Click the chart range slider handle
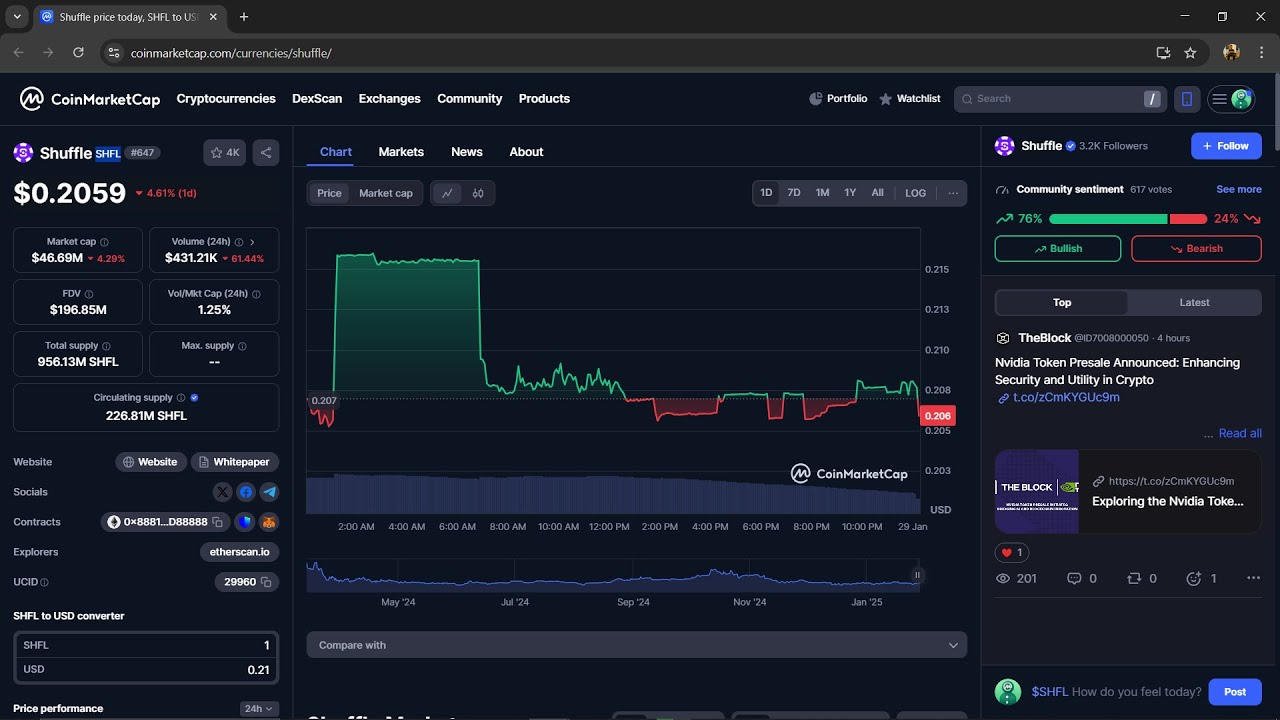Image resolution: width=1280 pixels, height=720 pixels. pyautogui.click(x=917, y=575)
